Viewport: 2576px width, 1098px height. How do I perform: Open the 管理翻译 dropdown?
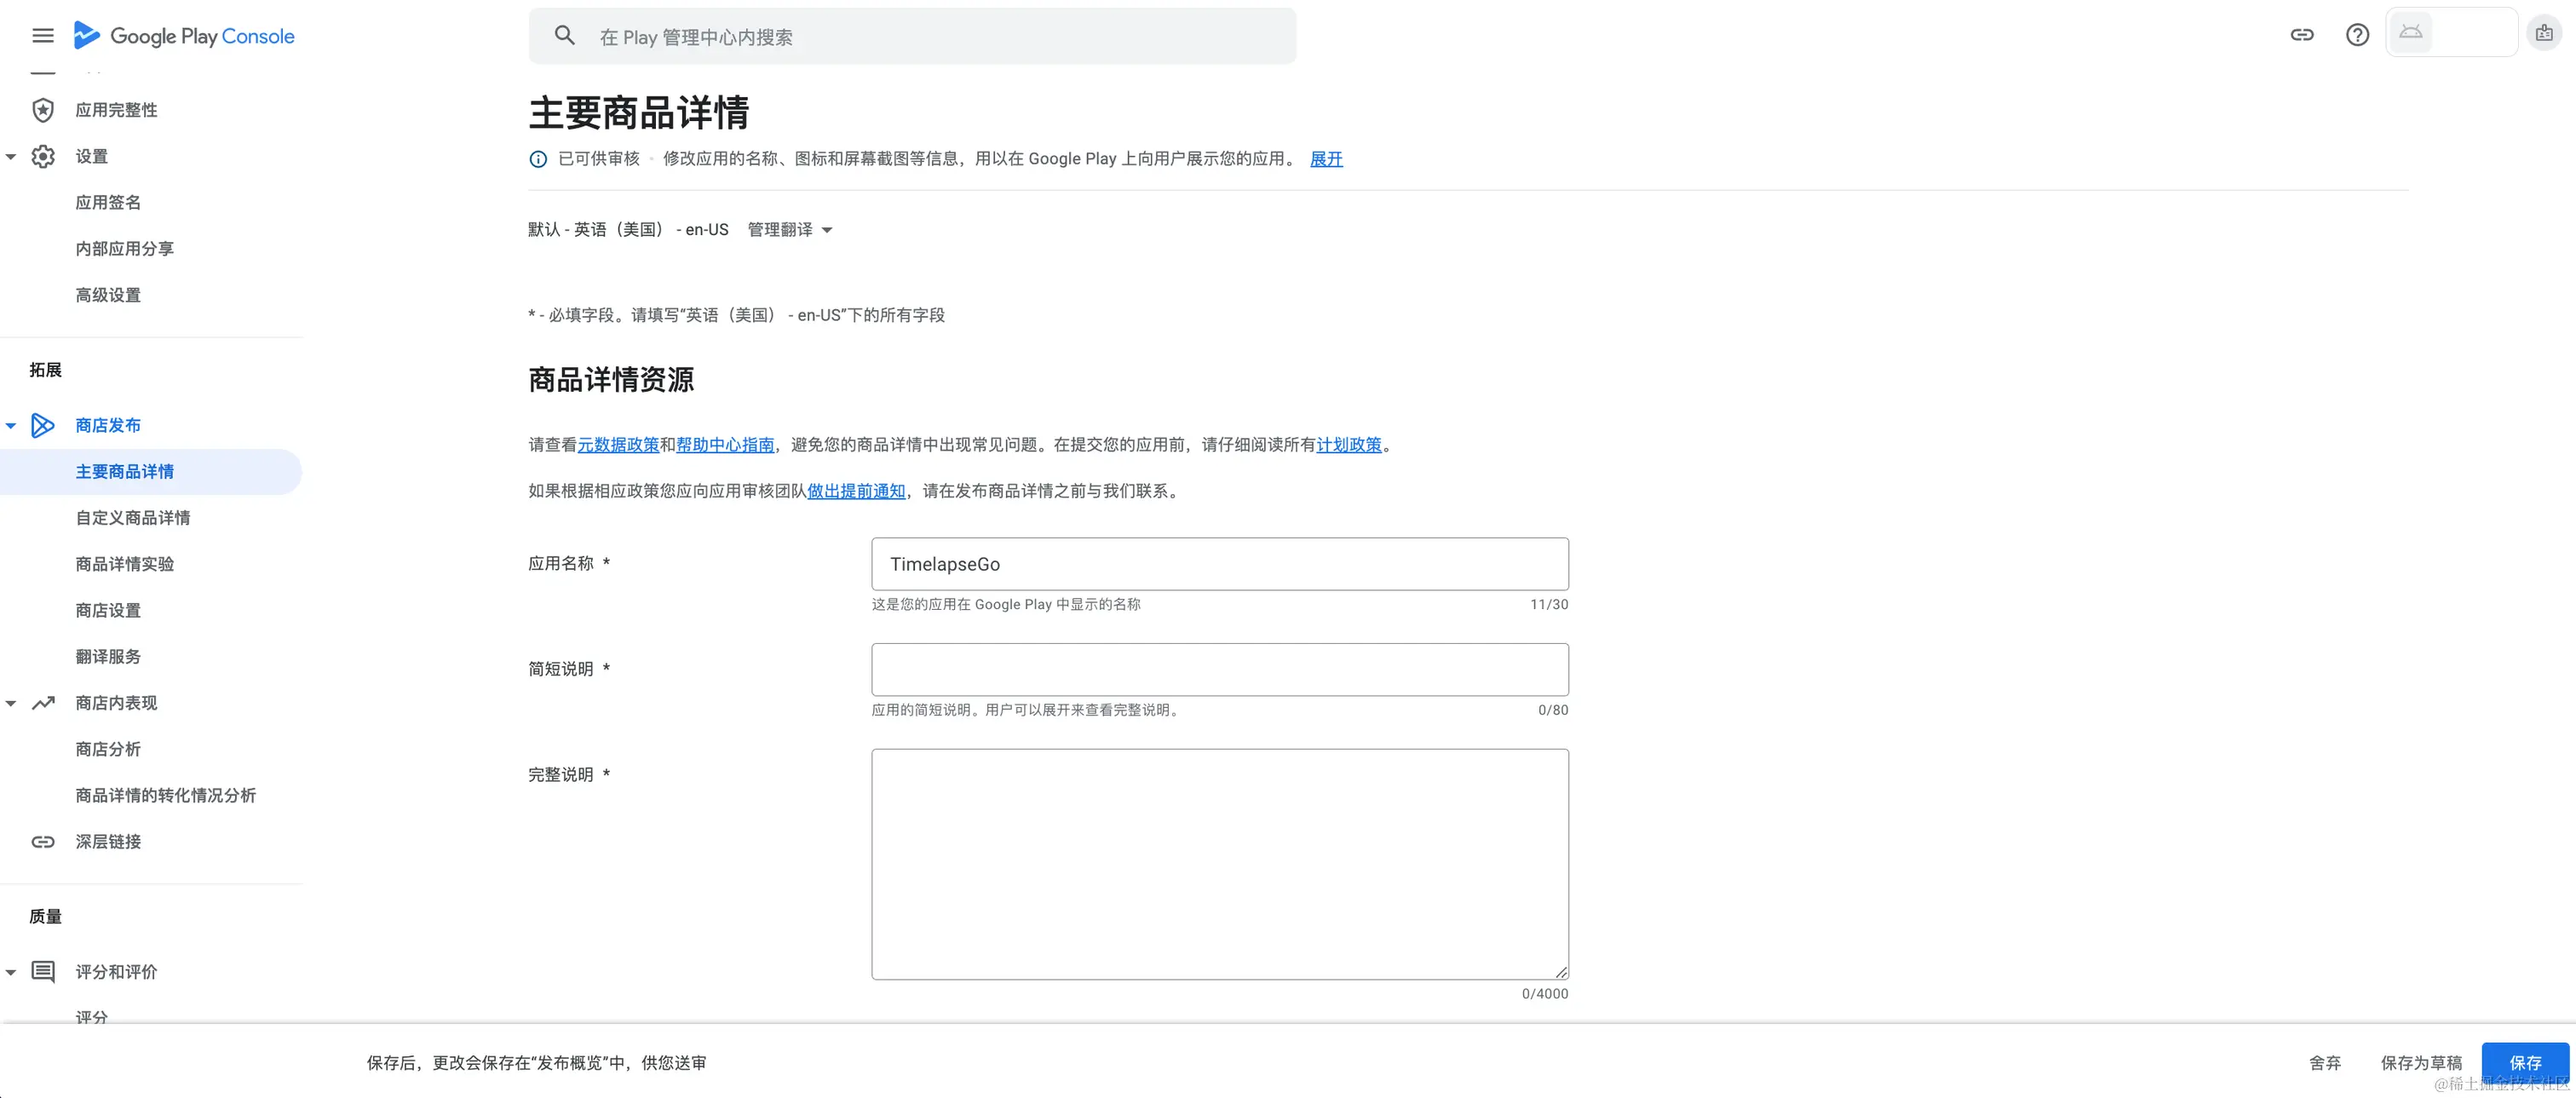tap(790, 230)
